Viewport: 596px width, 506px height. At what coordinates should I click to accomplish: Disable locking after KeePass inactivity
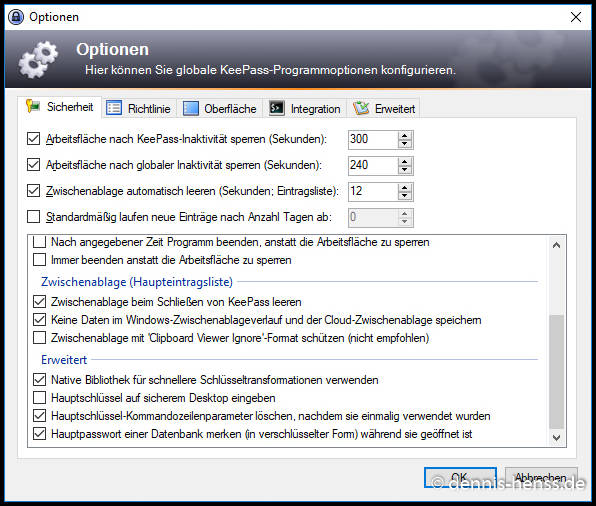tap(33, 139)
